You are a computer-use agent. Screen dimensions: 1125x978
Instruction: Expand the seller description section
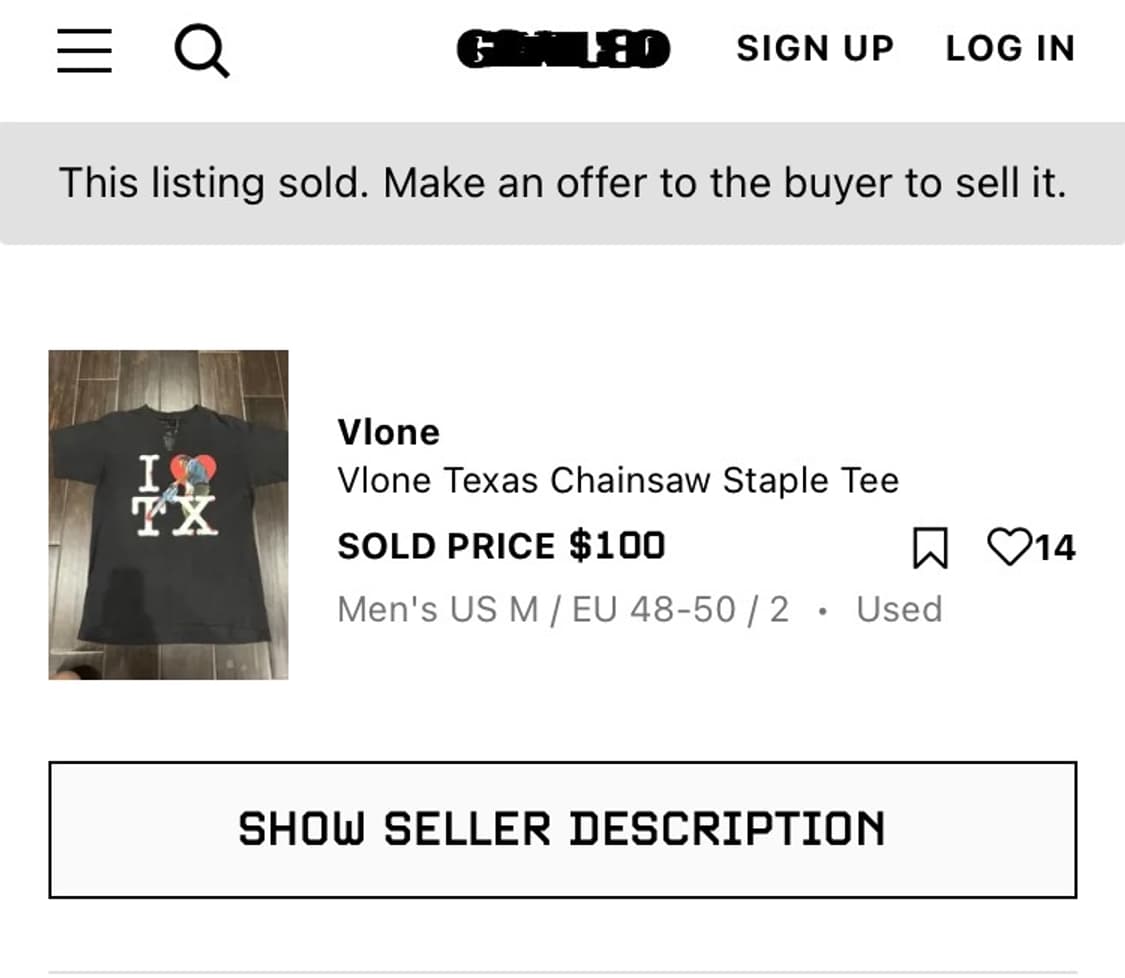[562, 827]
